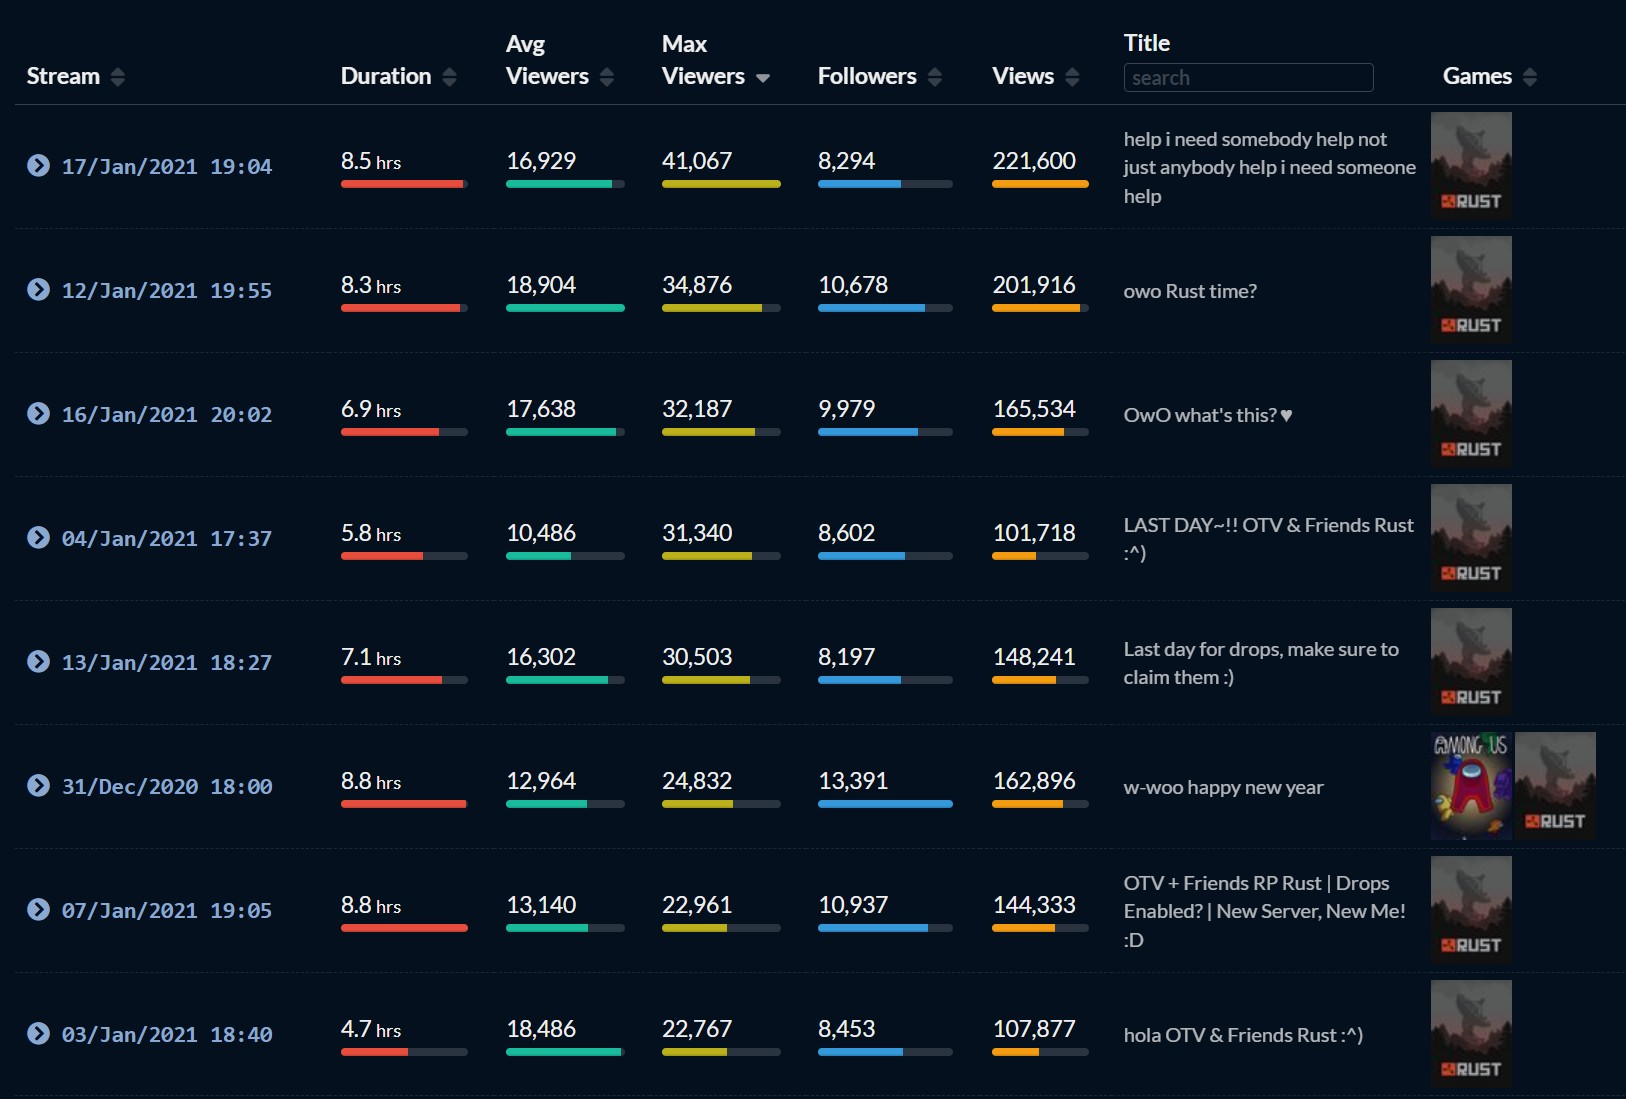Click Rust game thumbnail for 03/Jan/2021 stream
Image resolution: width=1626 pixels, height=1099 pixels.
(1471, 1033)
